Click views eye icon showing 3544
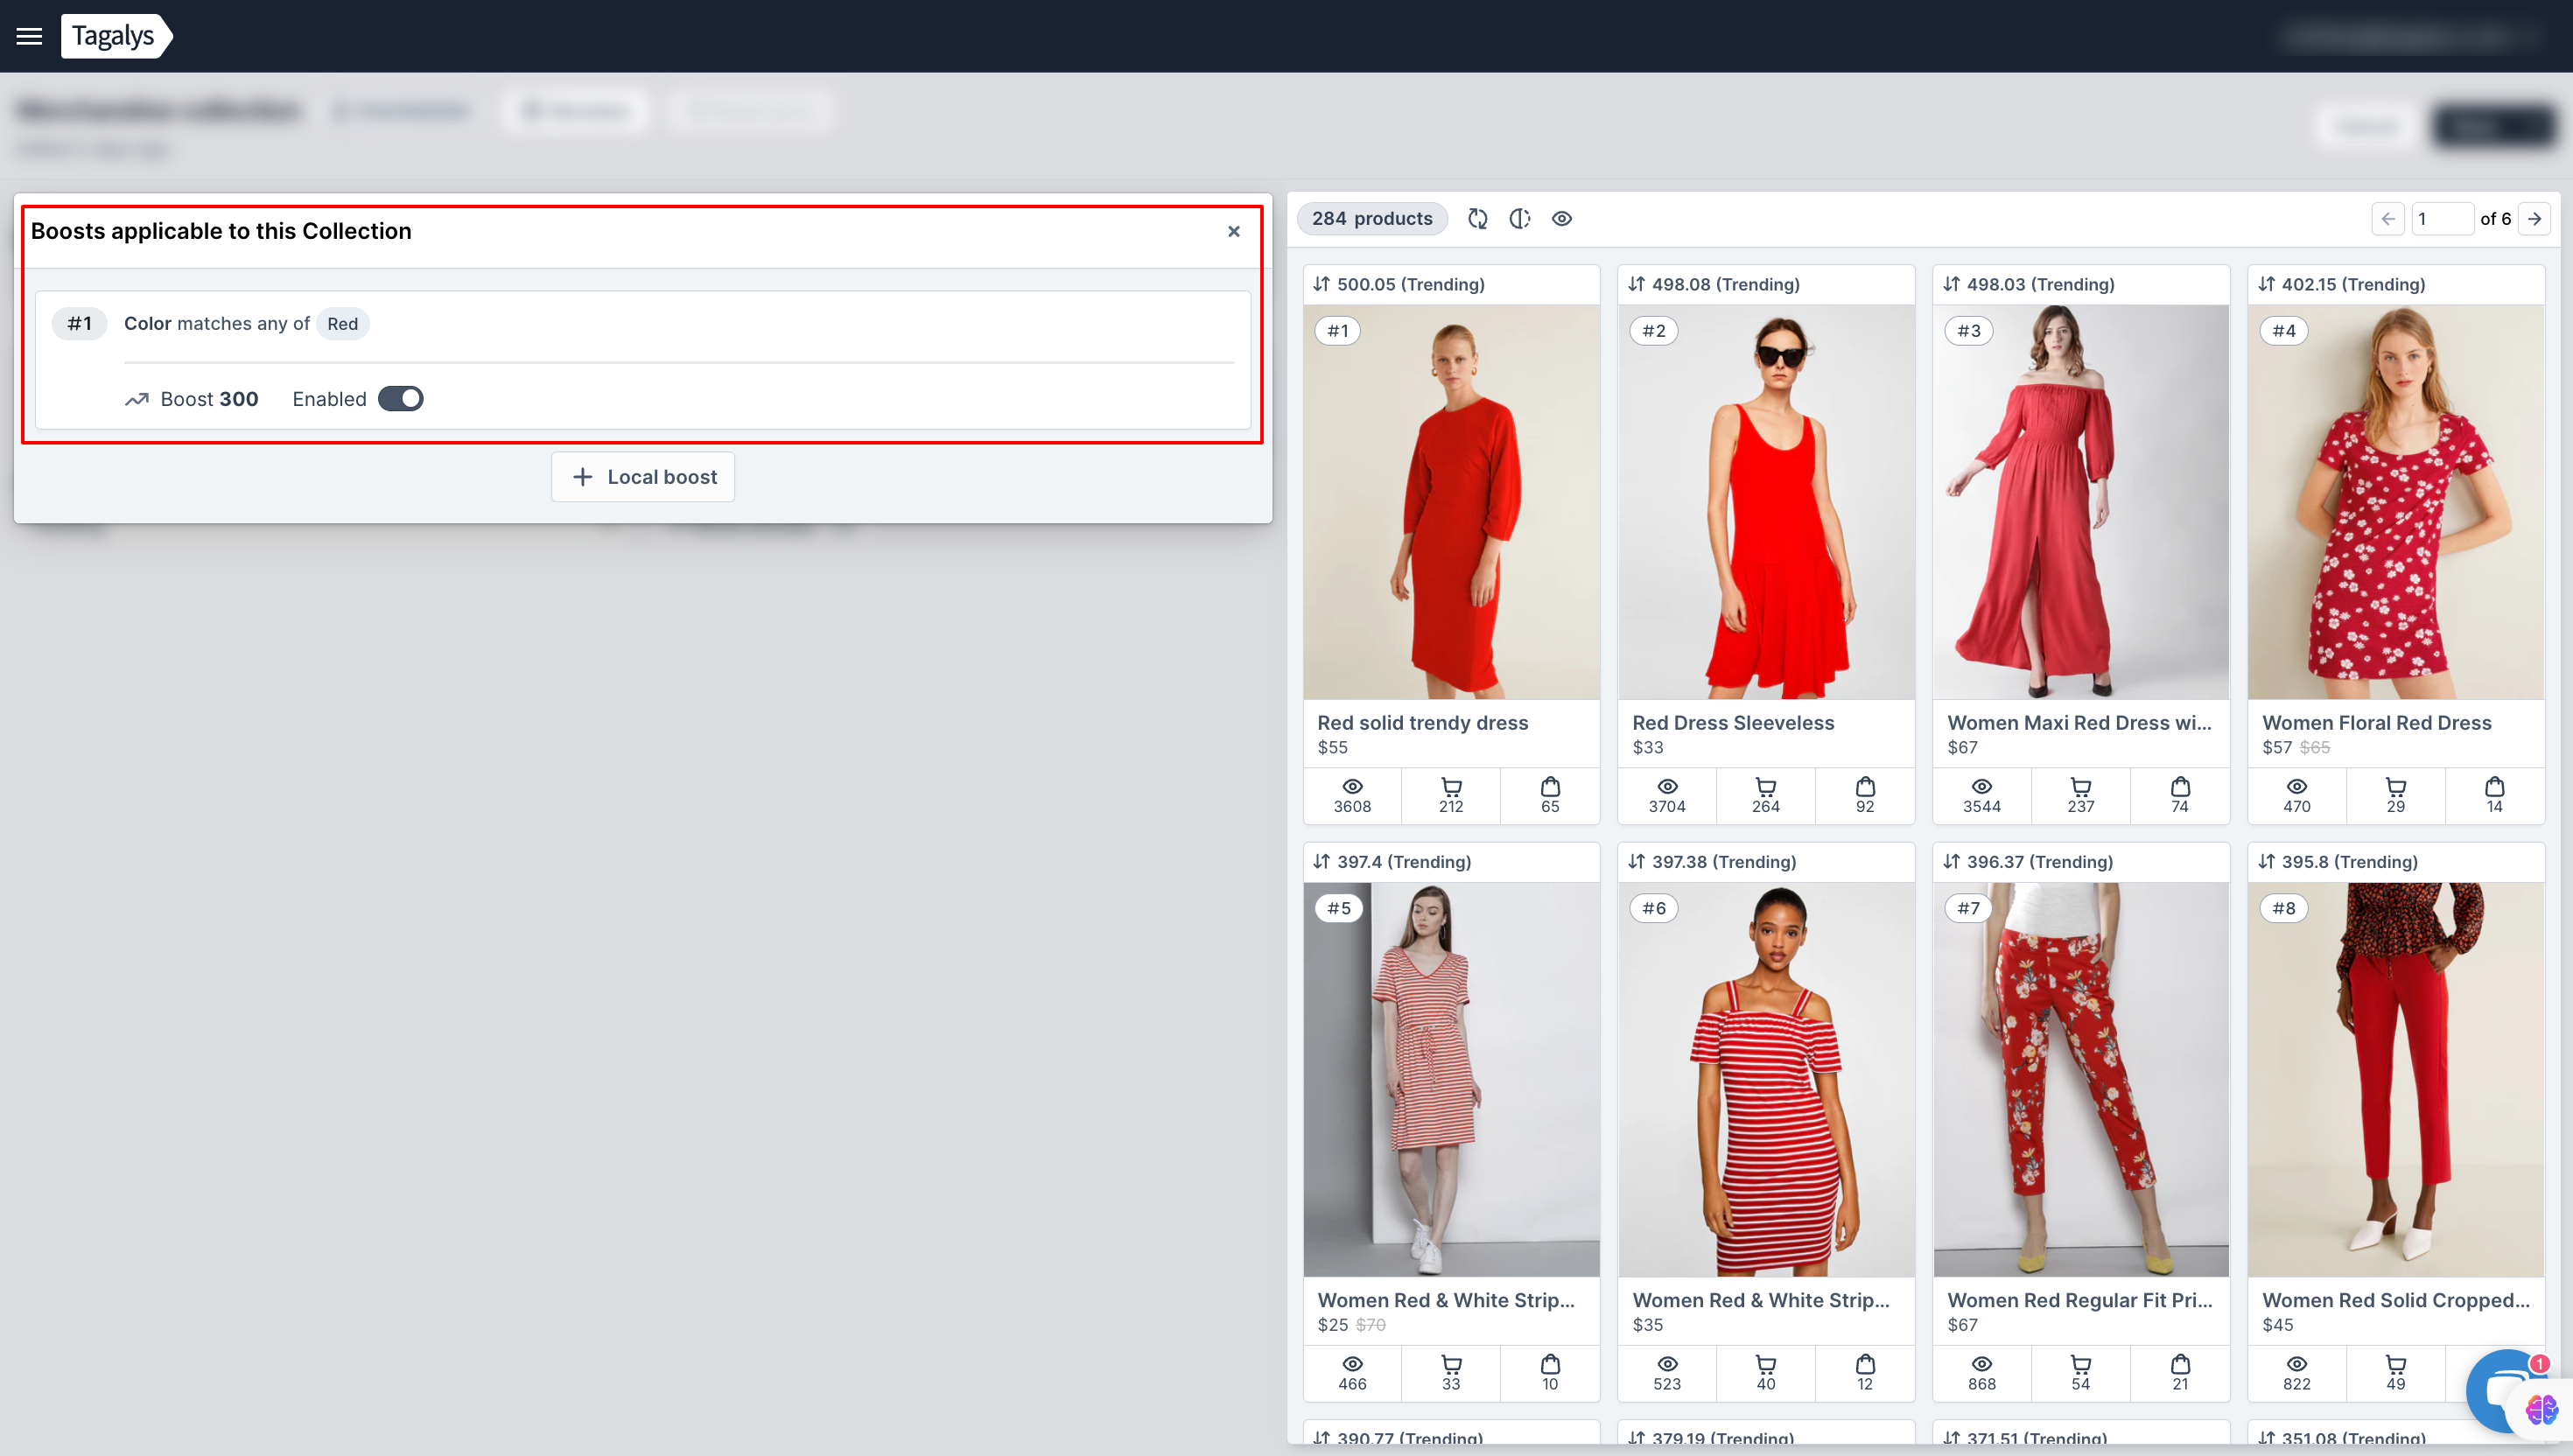2573x1456 pixels. pos(1982,787)
